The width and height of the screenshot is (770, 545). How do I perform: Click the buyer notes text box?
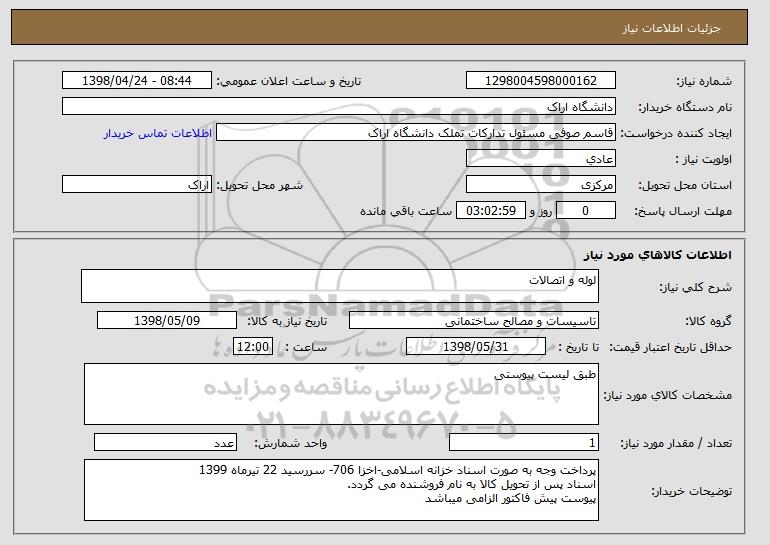341,490
